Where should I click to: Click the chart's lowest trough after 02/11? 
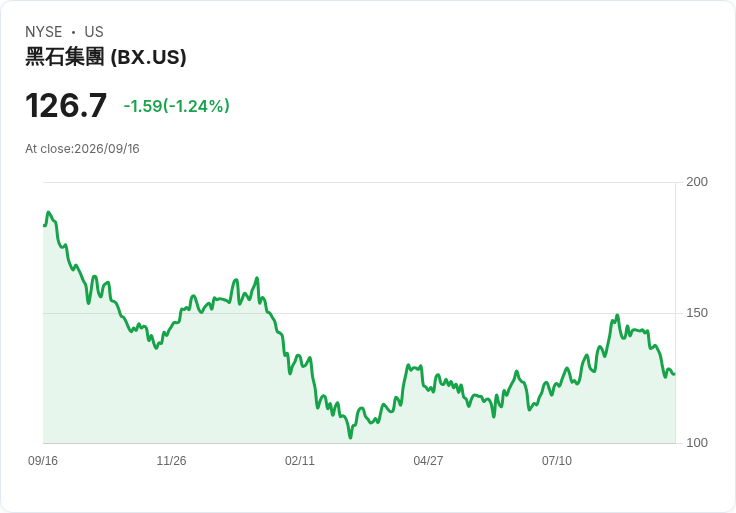coord(350,437)
